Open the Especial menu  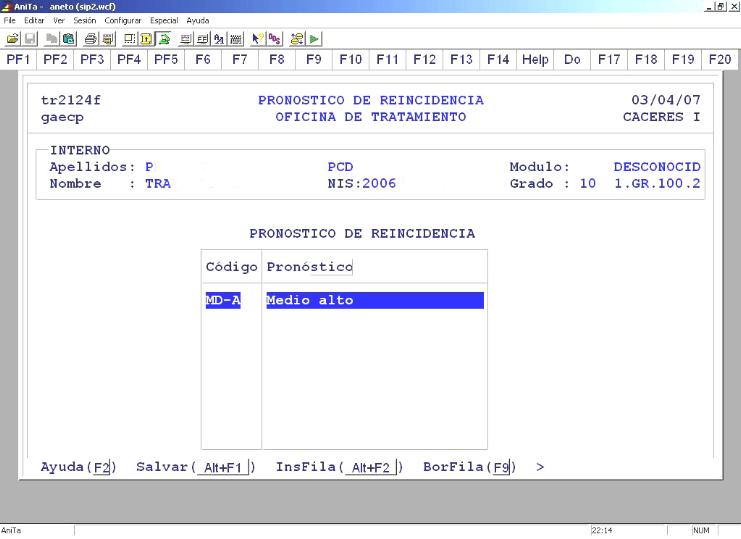pyautogui.click(x=164, y=20)
